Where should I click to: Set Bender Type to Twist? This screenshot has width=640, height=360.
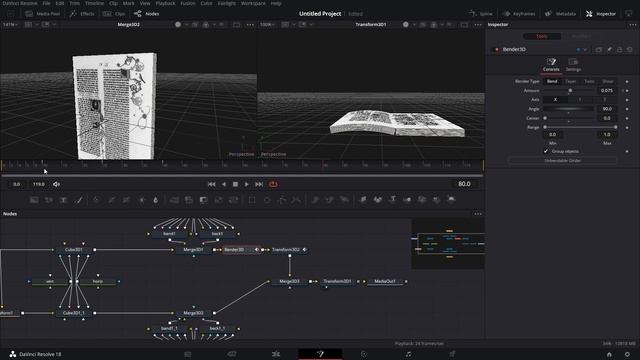coord(589,81)
